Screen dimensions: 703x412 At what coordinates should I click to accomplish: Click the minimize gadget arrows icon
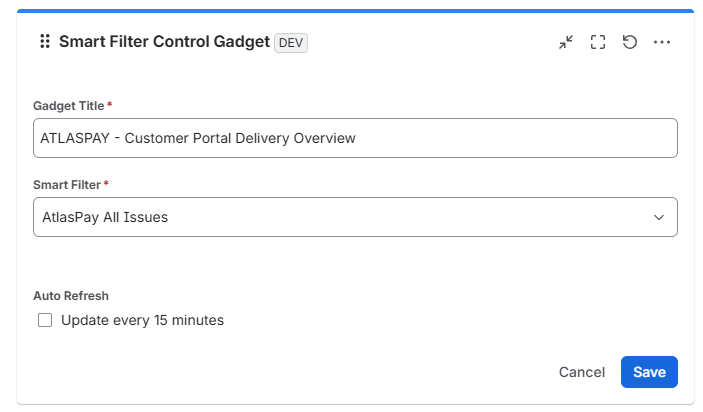566,42
